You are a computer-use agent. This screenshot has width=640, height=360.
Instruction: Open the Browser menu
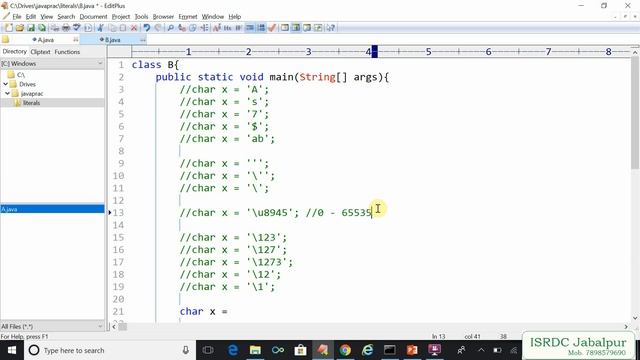point(163,17)
